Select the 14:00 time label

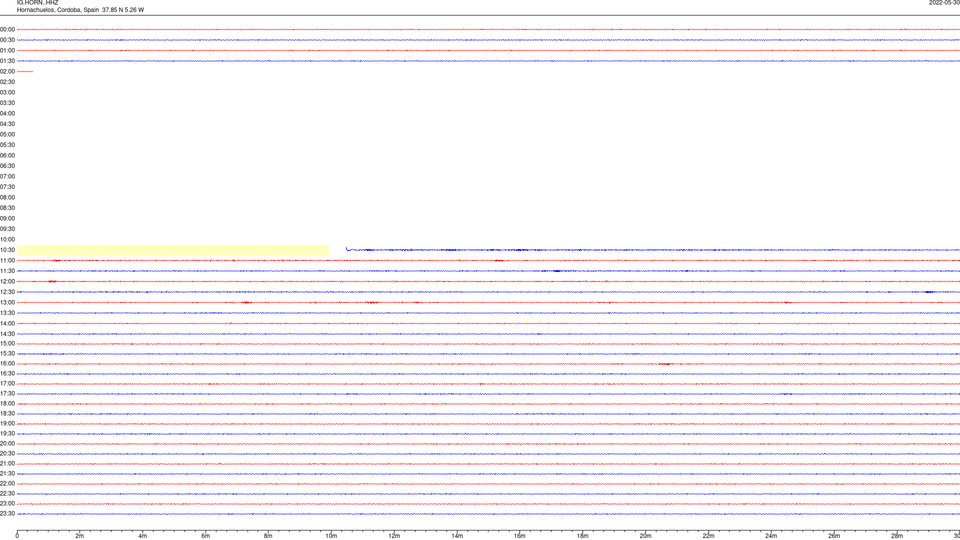point(7,323)
